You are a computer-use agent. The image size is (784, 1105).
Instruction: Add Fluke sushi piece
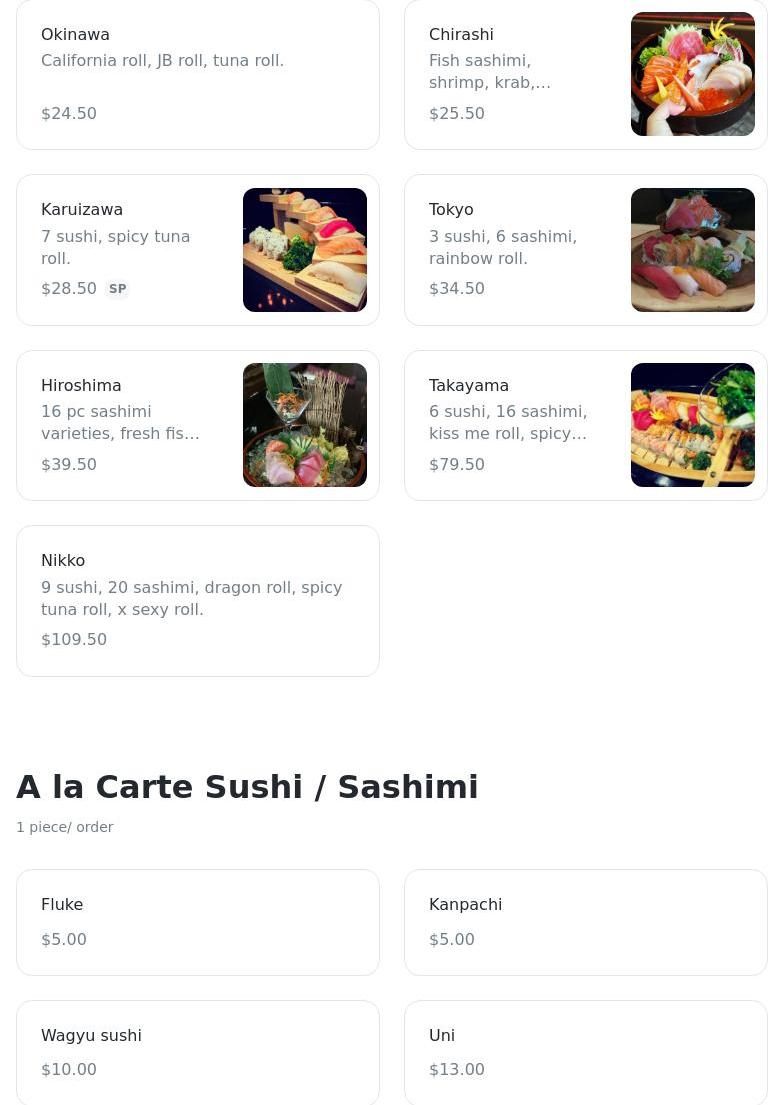pos(198,922)
